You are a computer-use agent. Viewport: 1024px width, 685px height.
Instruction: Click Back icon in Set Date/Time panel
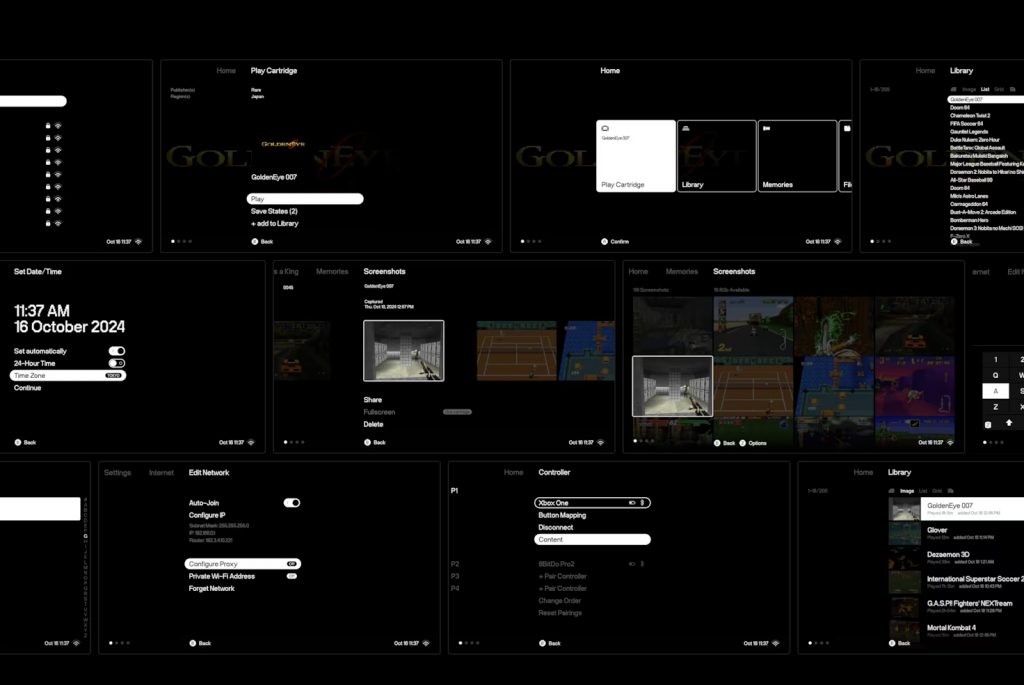(x=18, y=442)
